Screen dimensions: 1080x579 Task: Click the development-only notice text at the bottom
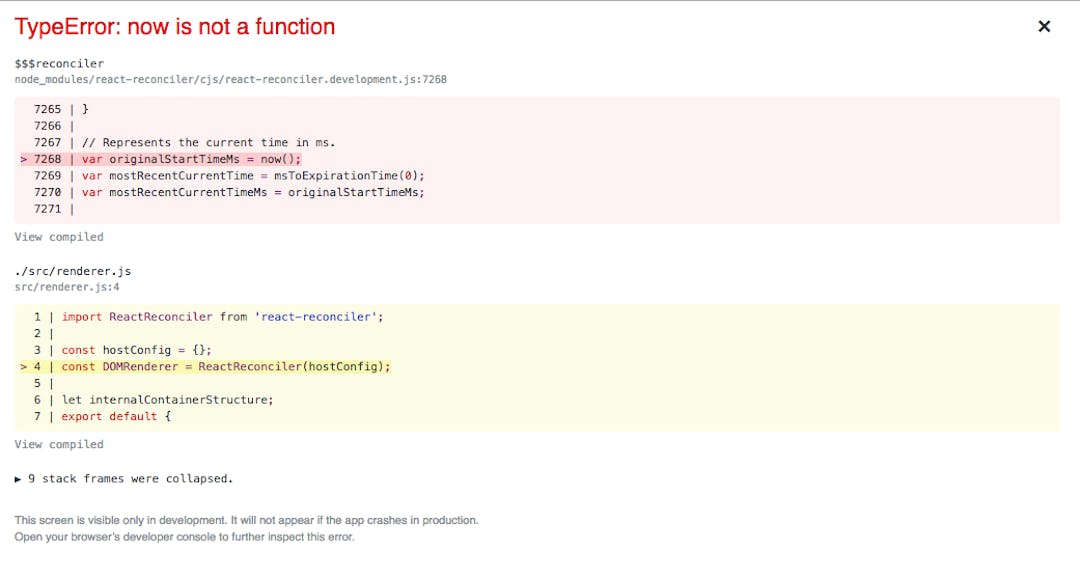pos(245,520)
